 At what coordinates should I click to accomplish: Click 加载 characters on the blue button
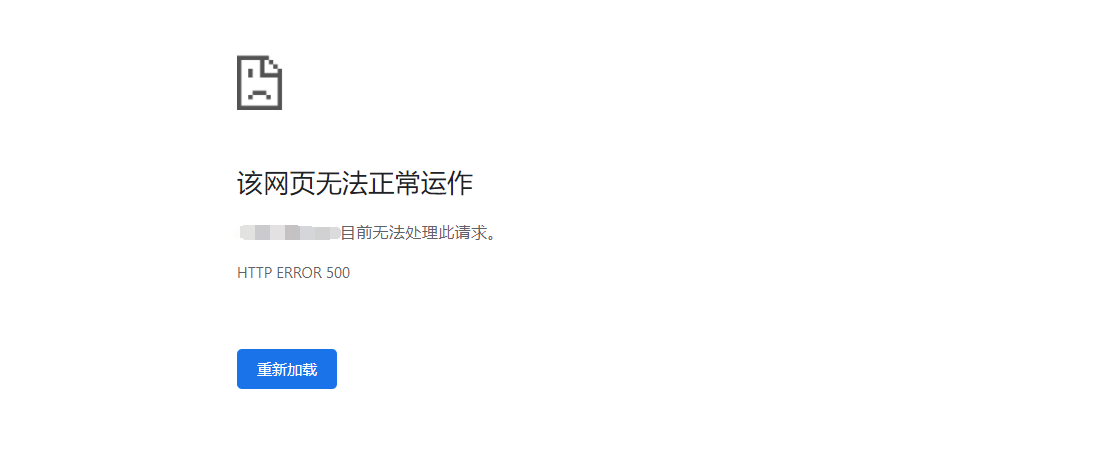(x=302, y=369)
